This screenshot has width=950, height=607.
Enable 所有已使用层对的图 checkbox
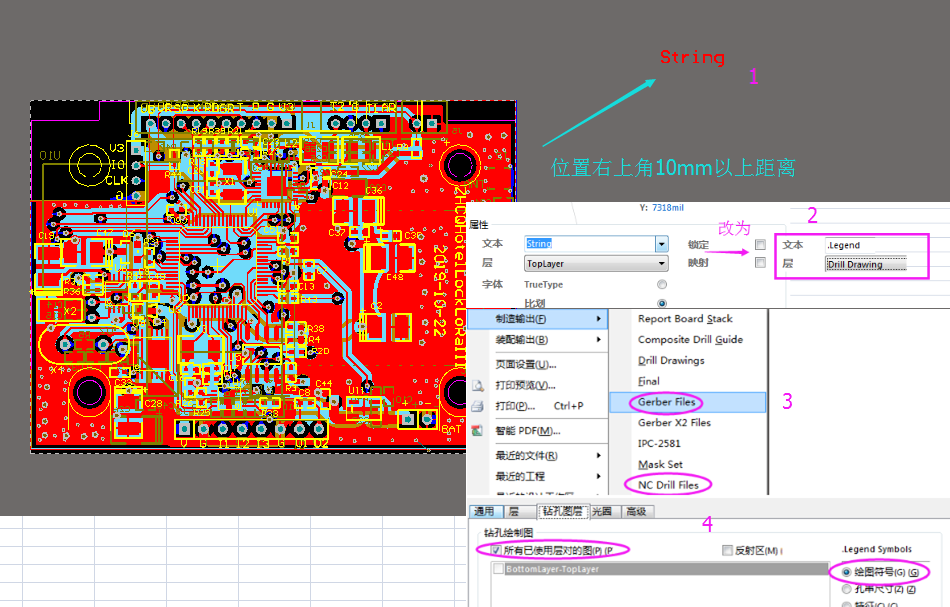point(496,550)
